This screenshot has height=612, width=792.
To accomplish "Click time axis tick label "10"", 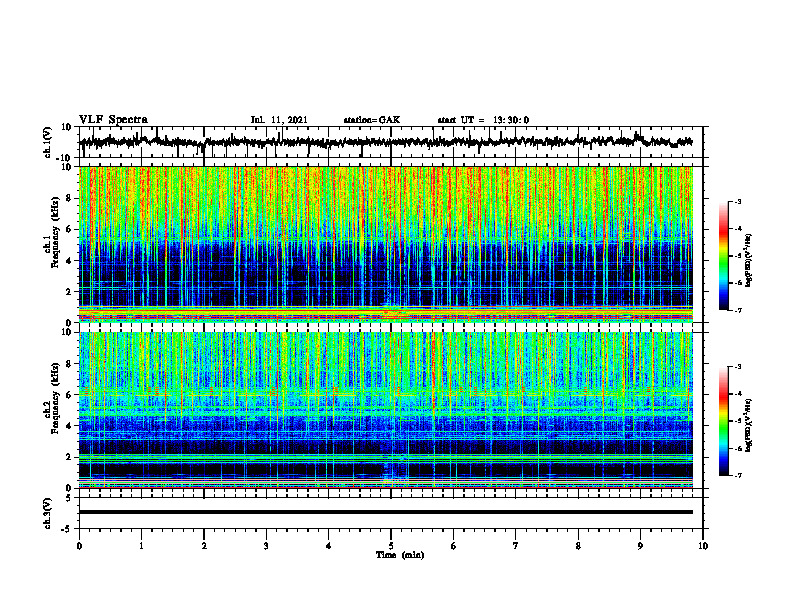I will tap(703, 546).
